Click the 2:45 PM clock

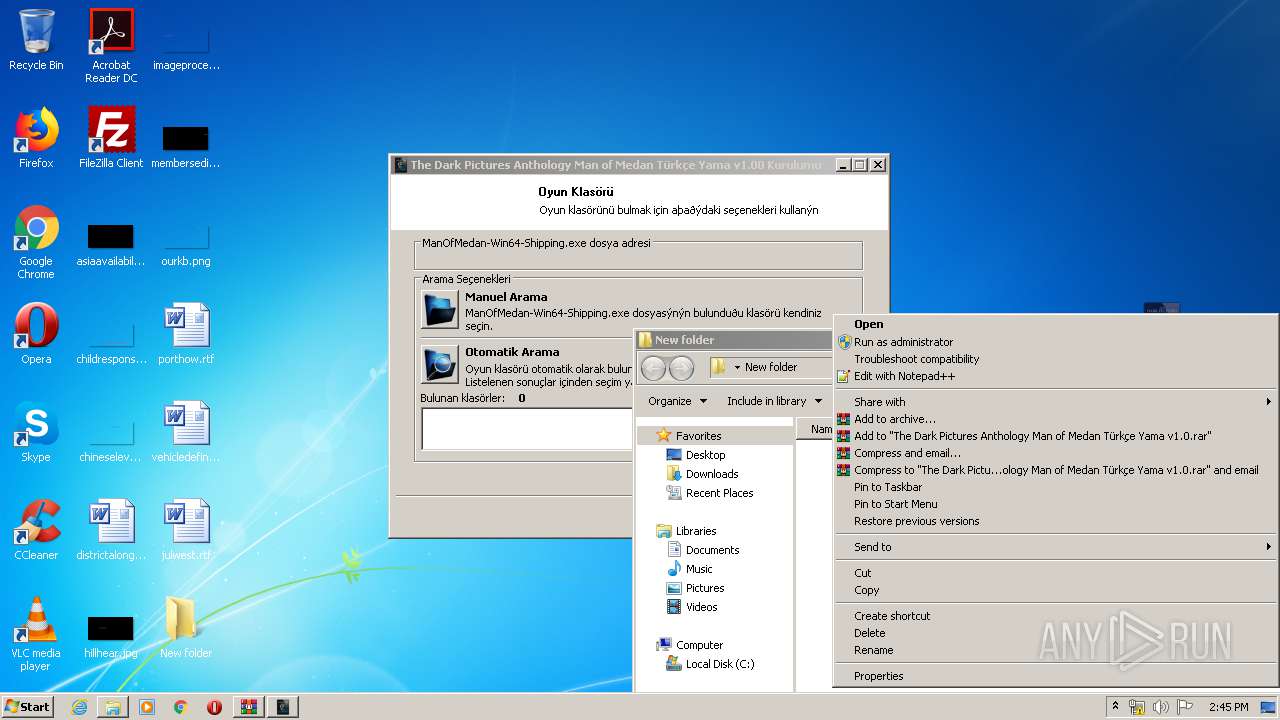(x=1228, y=707)
